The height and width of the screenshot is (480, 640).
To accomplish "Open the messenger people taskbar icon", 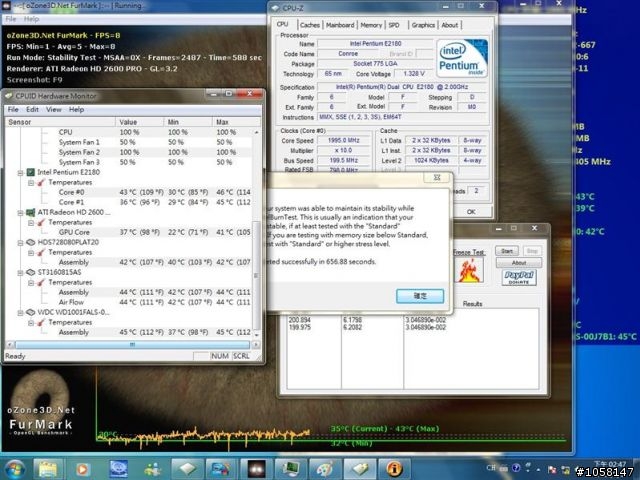I will coord(152,469).
